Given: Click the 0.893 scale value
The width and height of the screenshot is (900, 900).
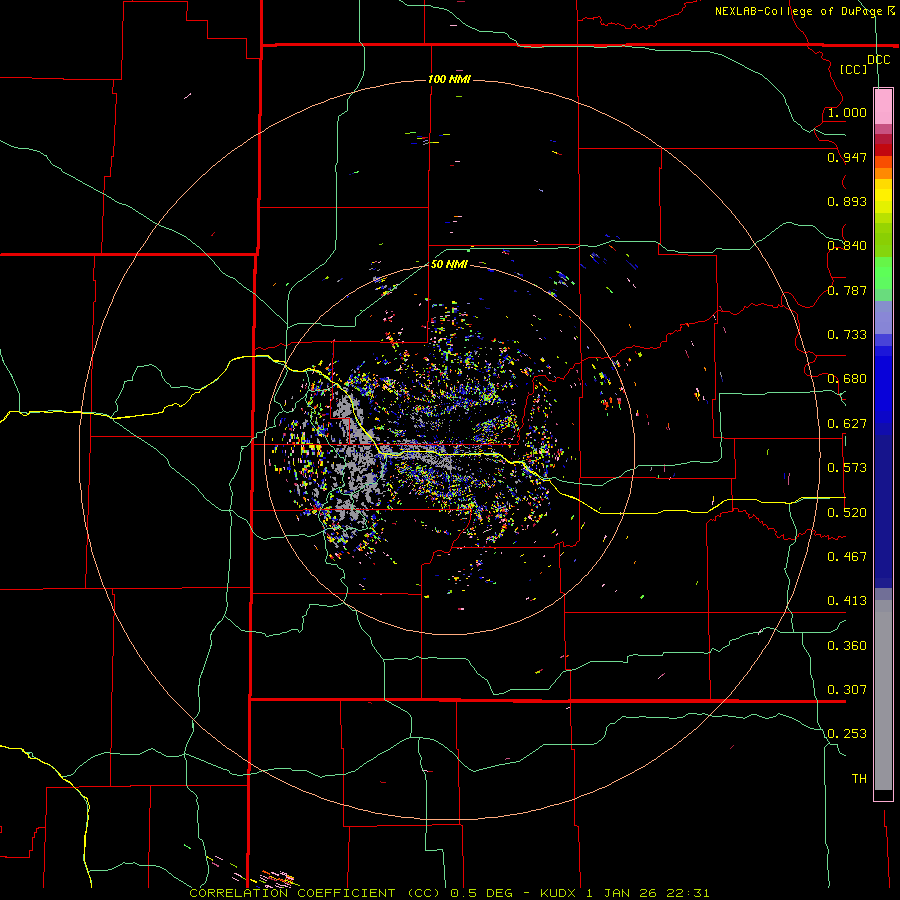Looking at the screenshot, I should pyautogui.click(x=847, y=201).
